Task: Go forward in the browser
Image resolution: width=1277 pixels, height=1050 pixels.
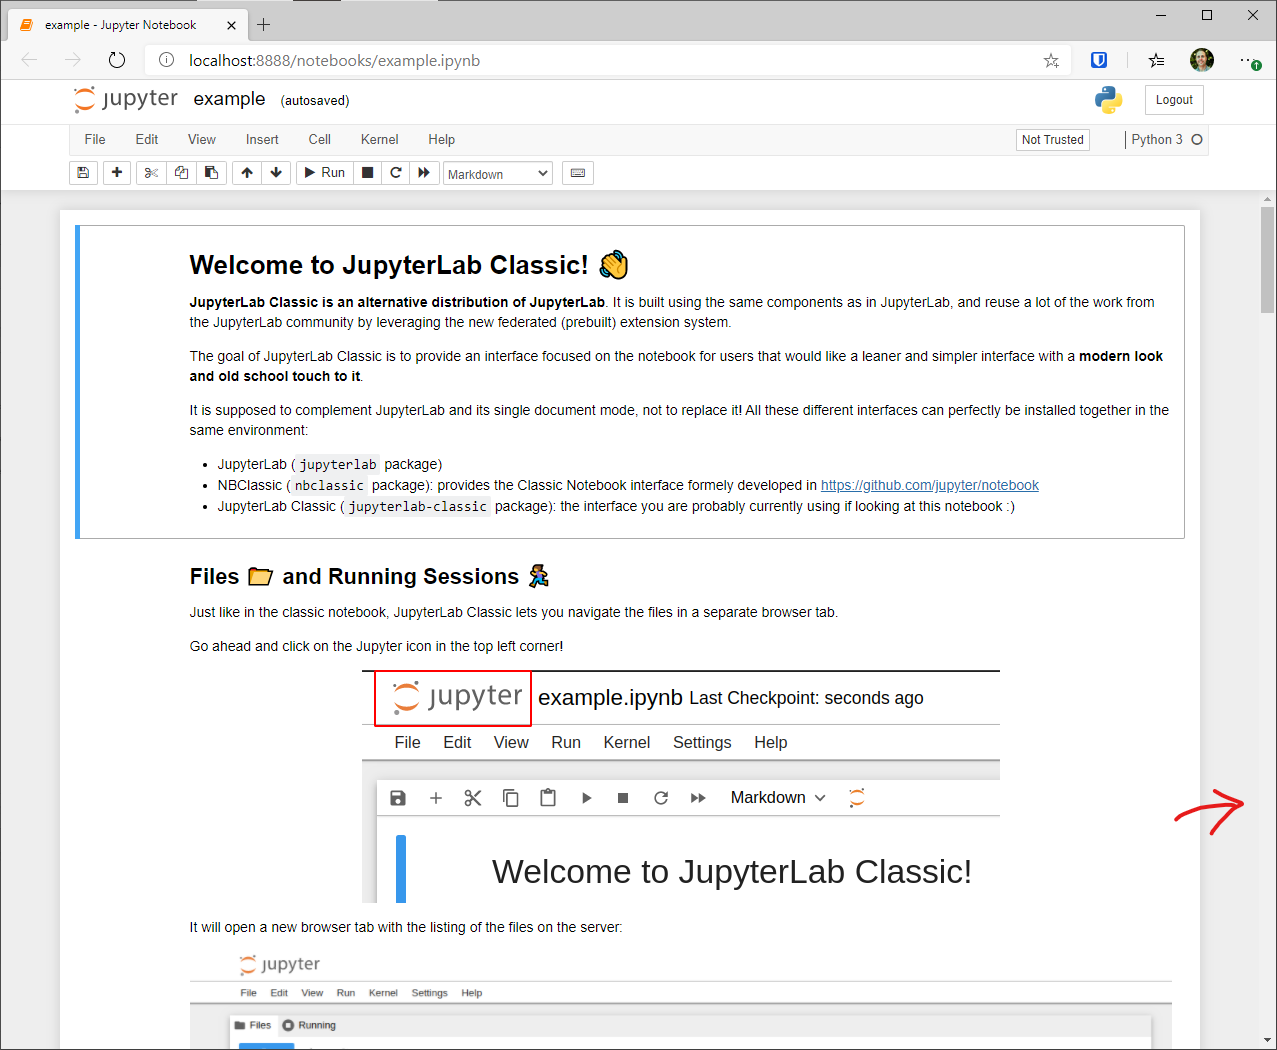Action: [73, 60]
